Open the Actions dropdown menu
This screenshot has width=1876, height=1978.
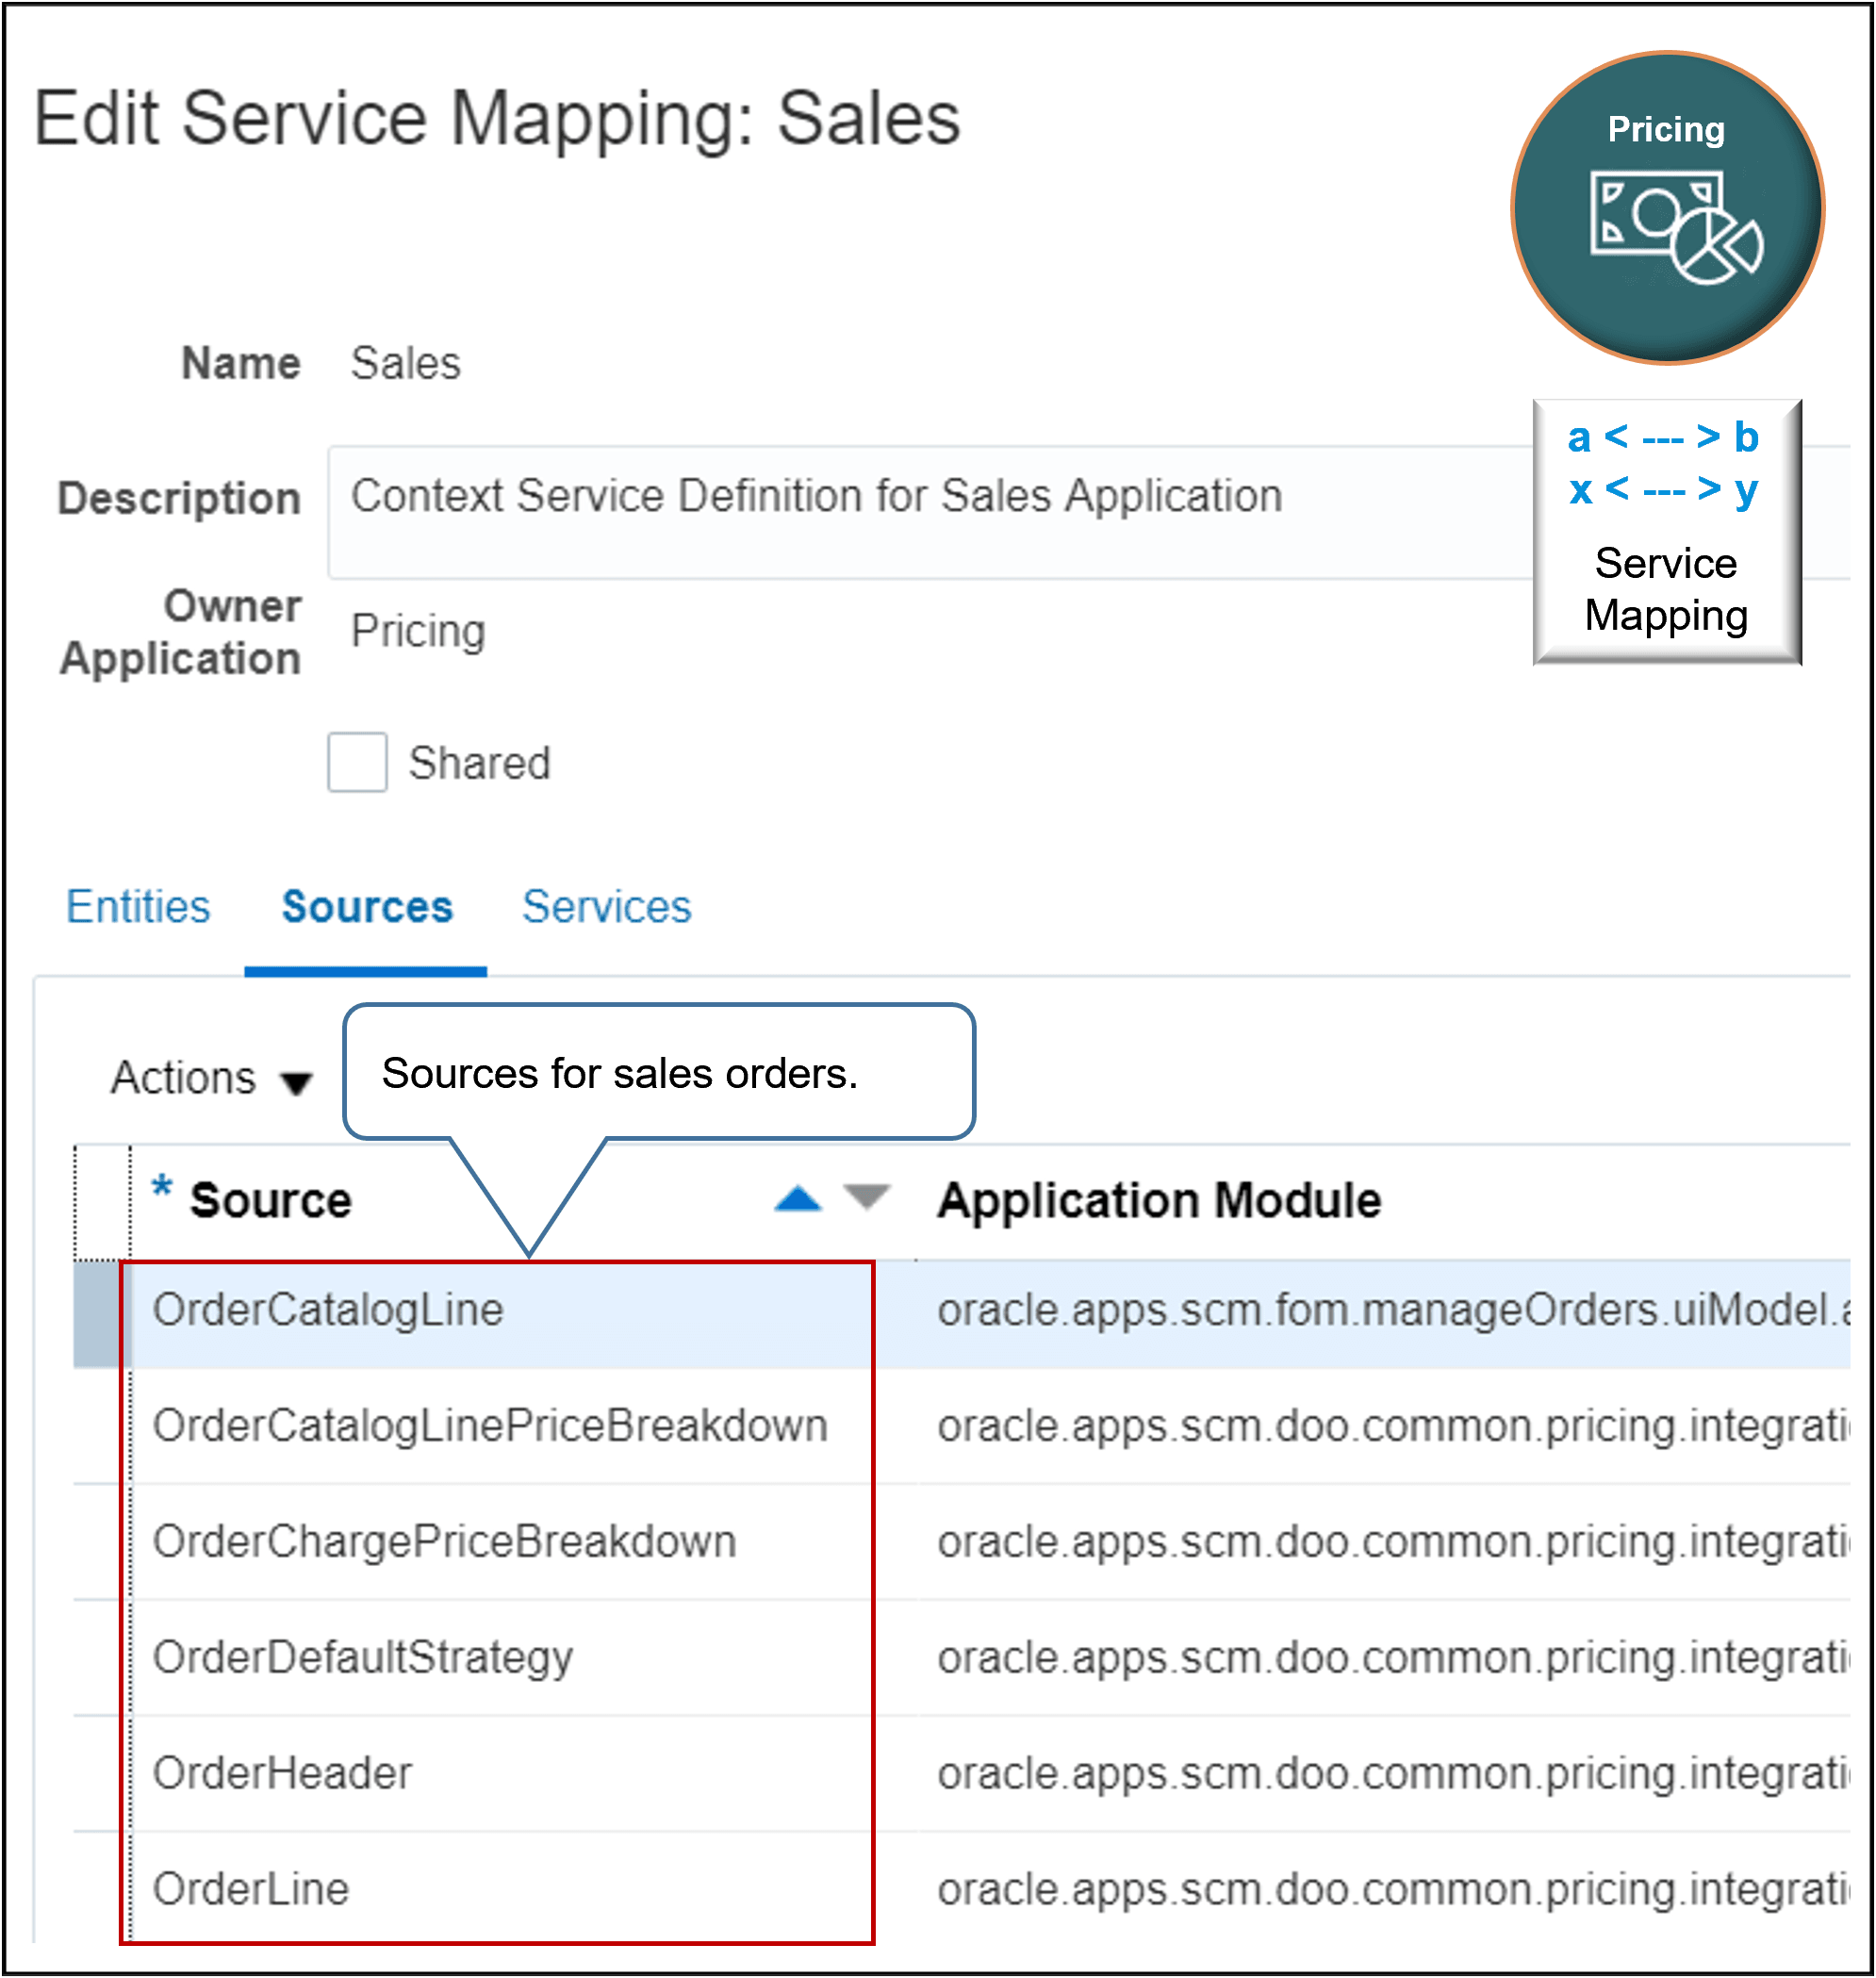click(x=182, y=1077)
